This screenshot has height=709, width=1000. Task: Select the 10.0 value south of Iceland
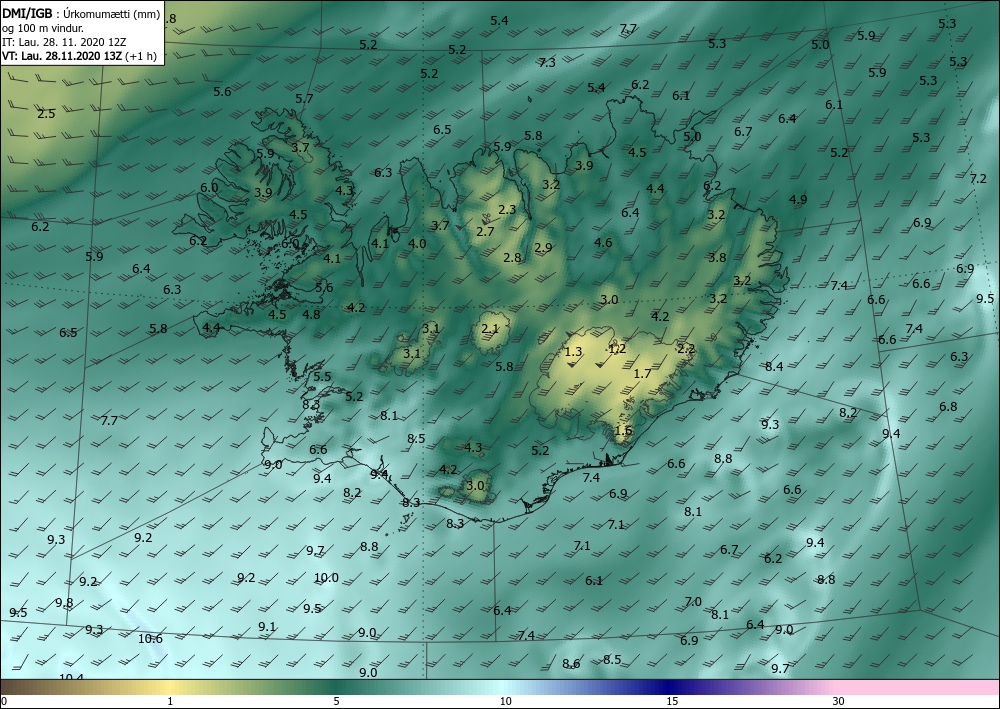pyautogui.click(x=326, y=578)
